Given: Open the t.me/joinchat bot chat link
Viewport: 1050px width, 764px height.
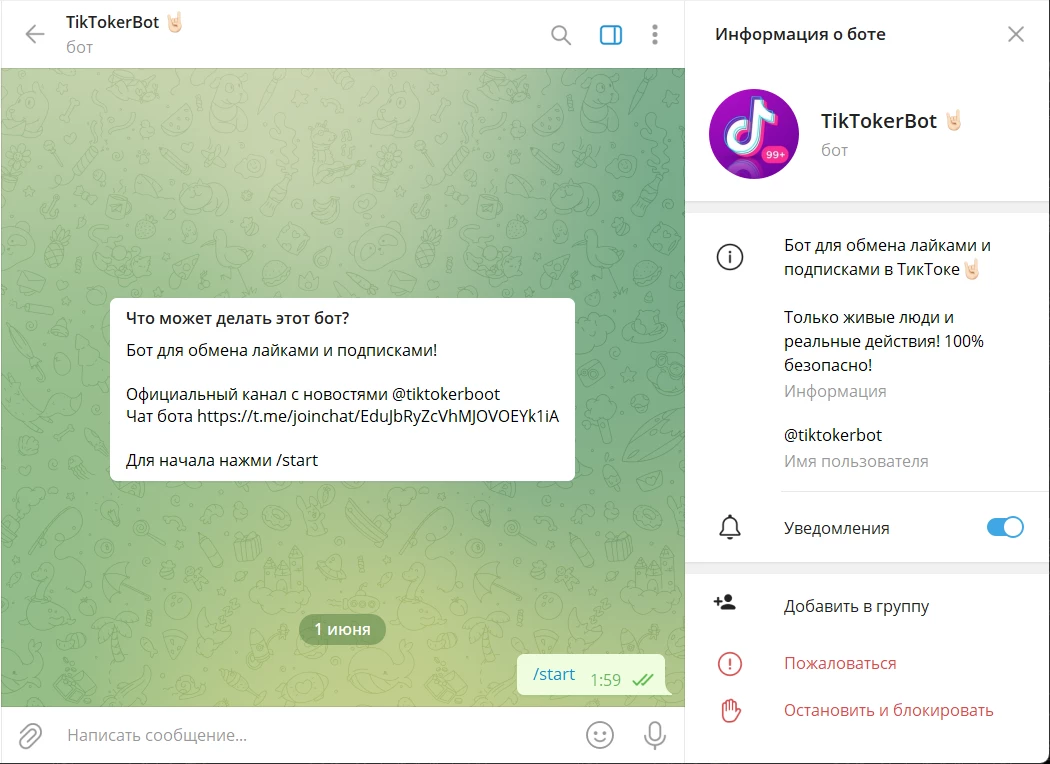Looking at the screenshot, I should pyautogui.click(x=378, y=416).
